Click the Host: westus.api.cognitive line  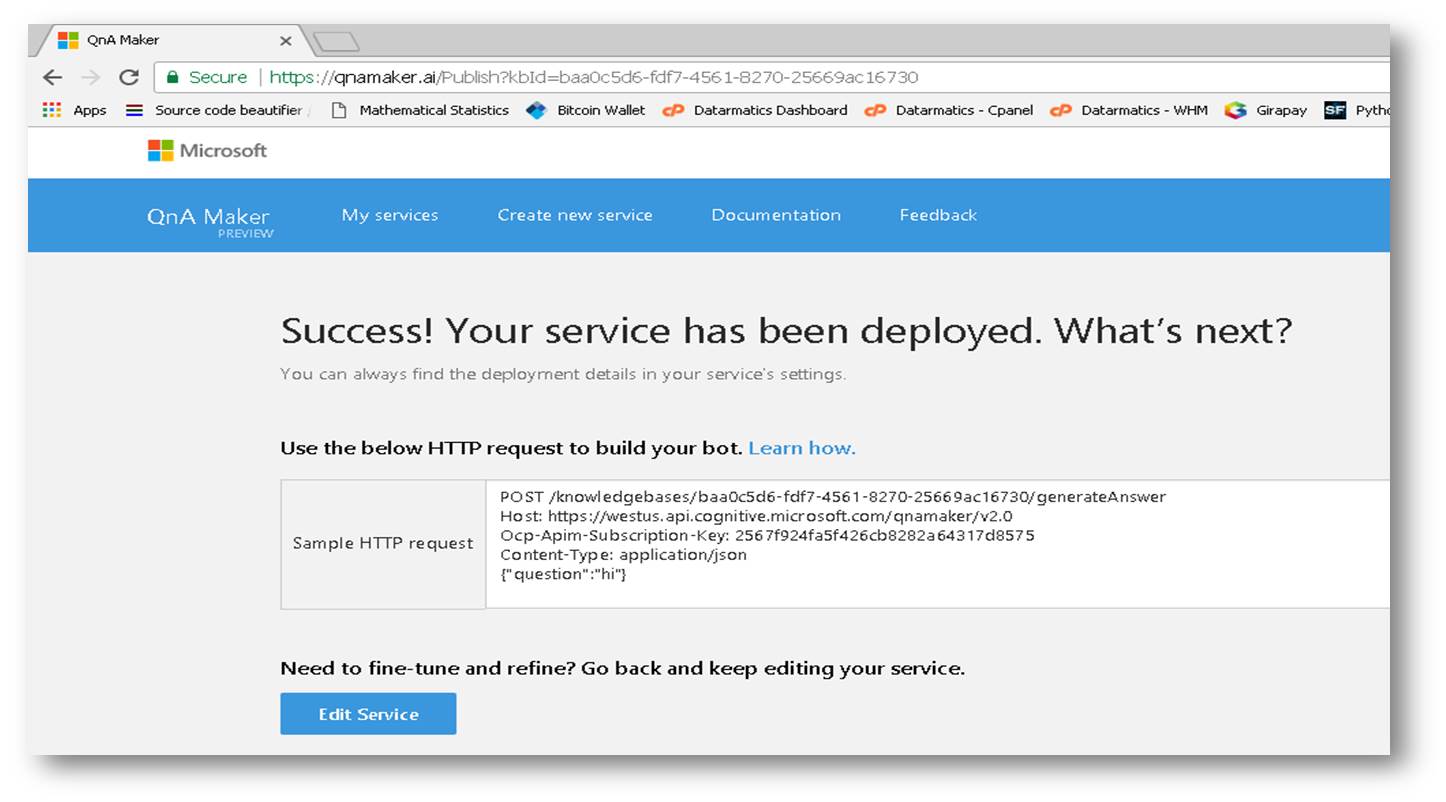pos(756,516)
